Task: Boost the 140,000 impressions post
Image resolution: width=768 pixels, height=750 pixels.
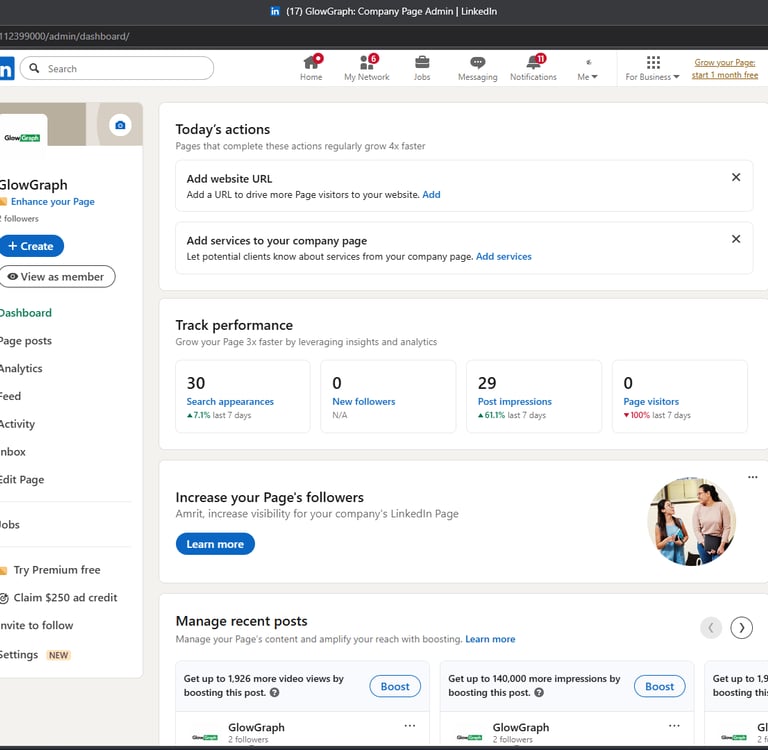Action: point(659,686)
